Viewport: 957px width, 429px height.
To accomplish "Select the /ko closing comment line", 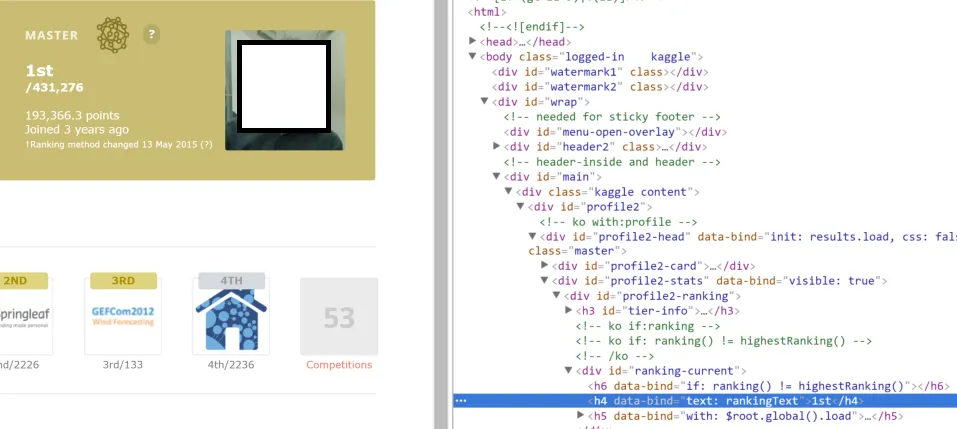I will click(615, 356).
